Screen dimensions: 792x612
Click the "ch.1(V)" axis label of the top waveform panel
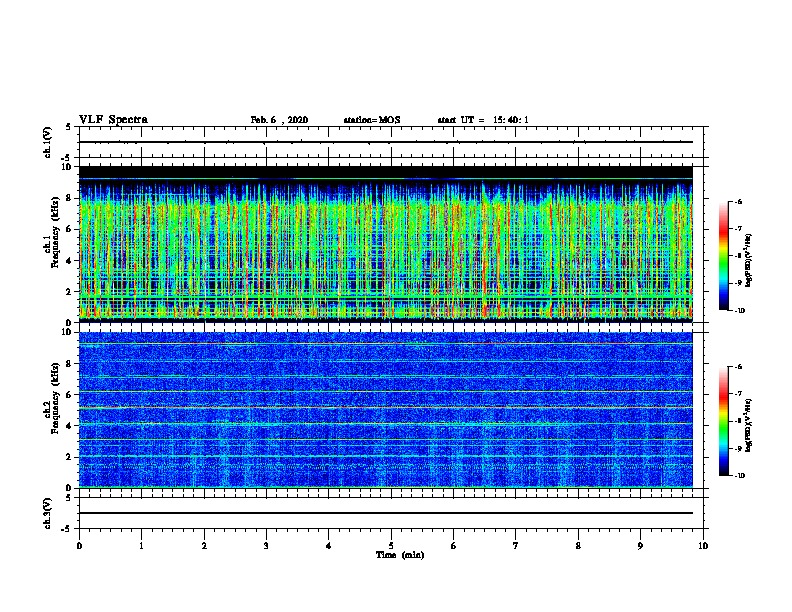click(x=47, y=142)
